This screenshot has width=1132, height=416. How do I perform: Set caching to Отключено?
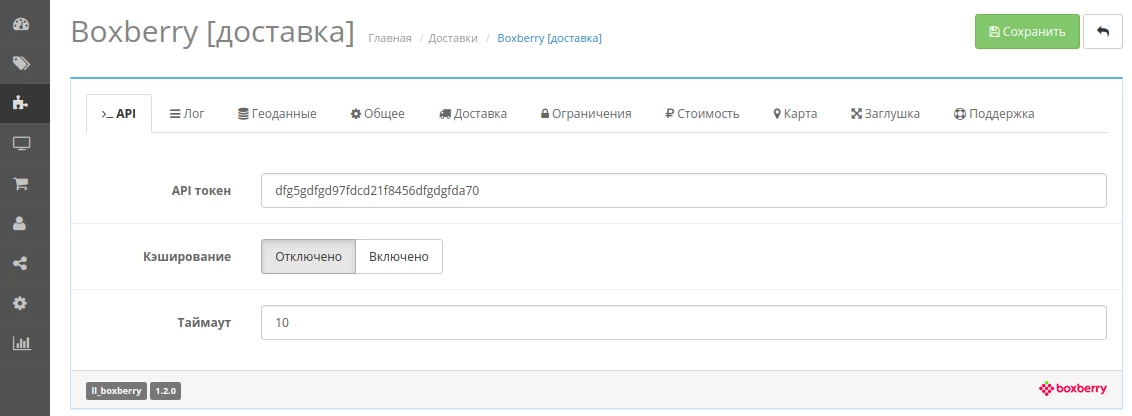(x=308, y=256)
